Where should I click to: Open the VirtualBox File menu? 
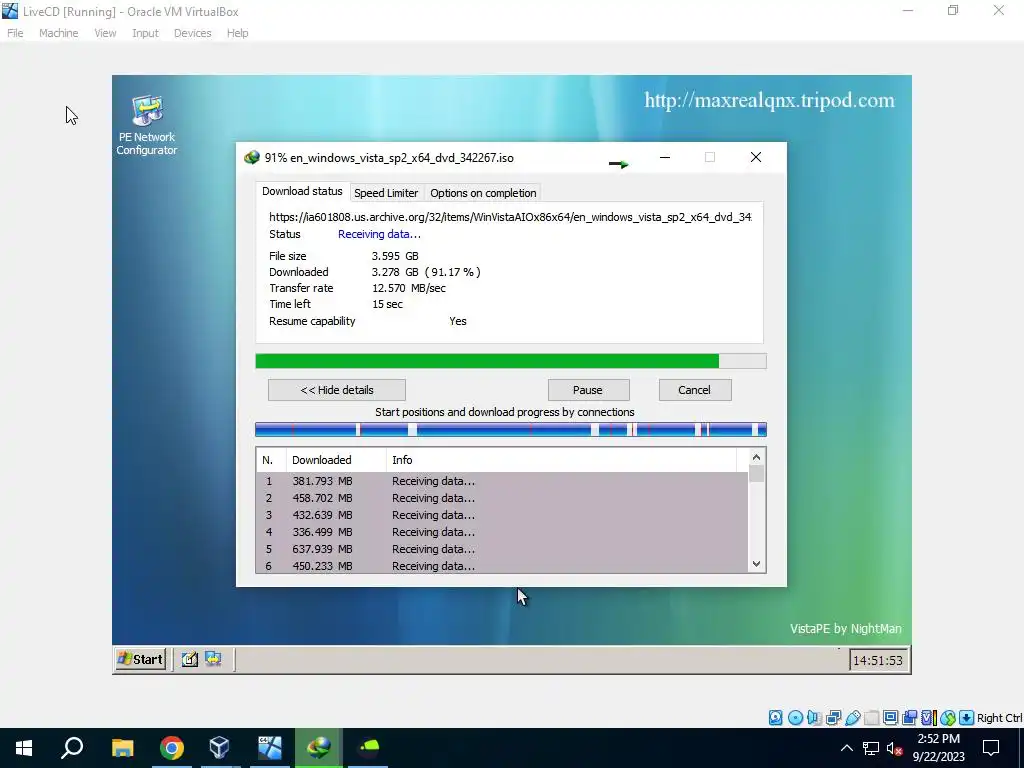click(x=15, y=33)
